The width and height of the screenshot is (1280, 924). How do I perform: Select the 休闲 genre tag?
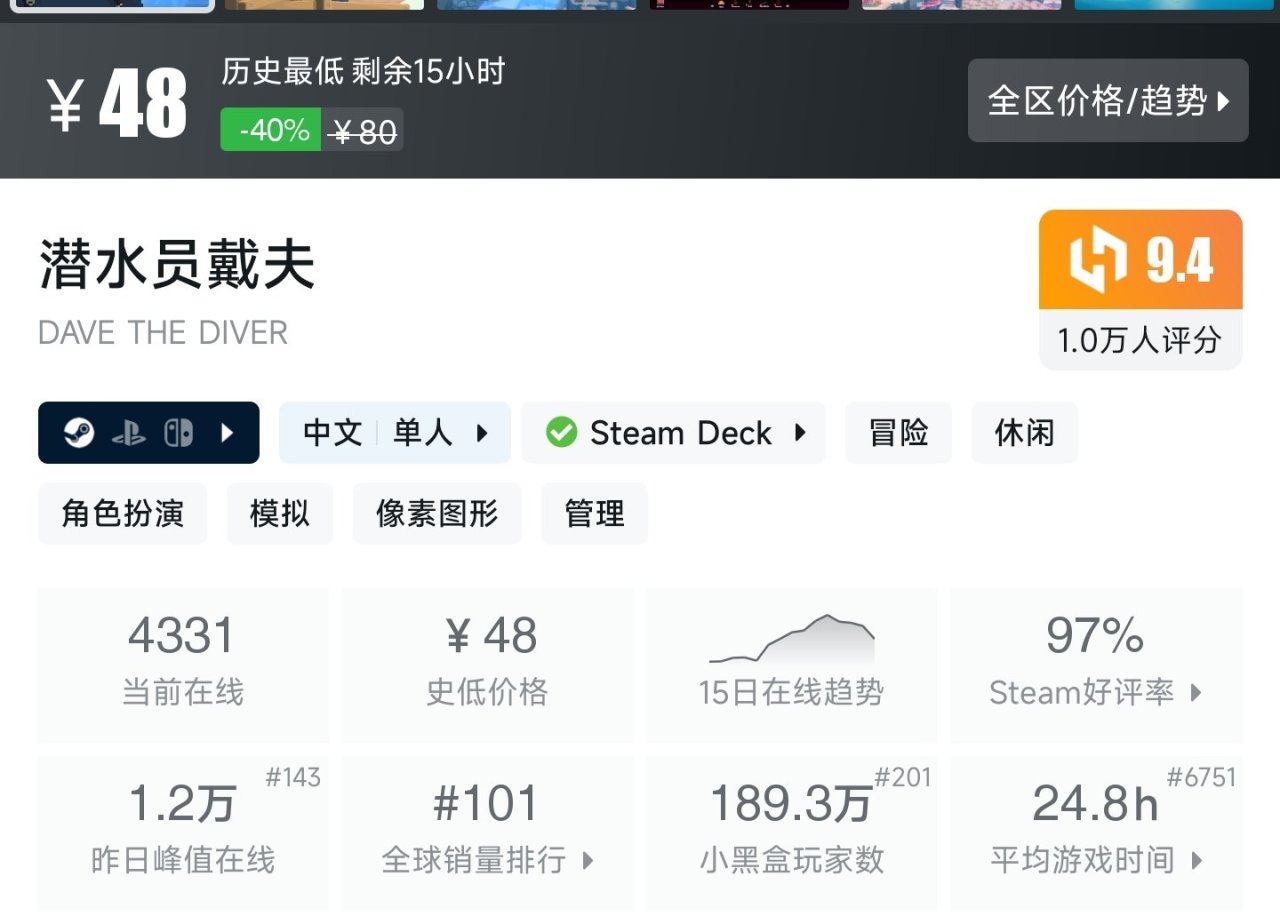[1025, 433]
